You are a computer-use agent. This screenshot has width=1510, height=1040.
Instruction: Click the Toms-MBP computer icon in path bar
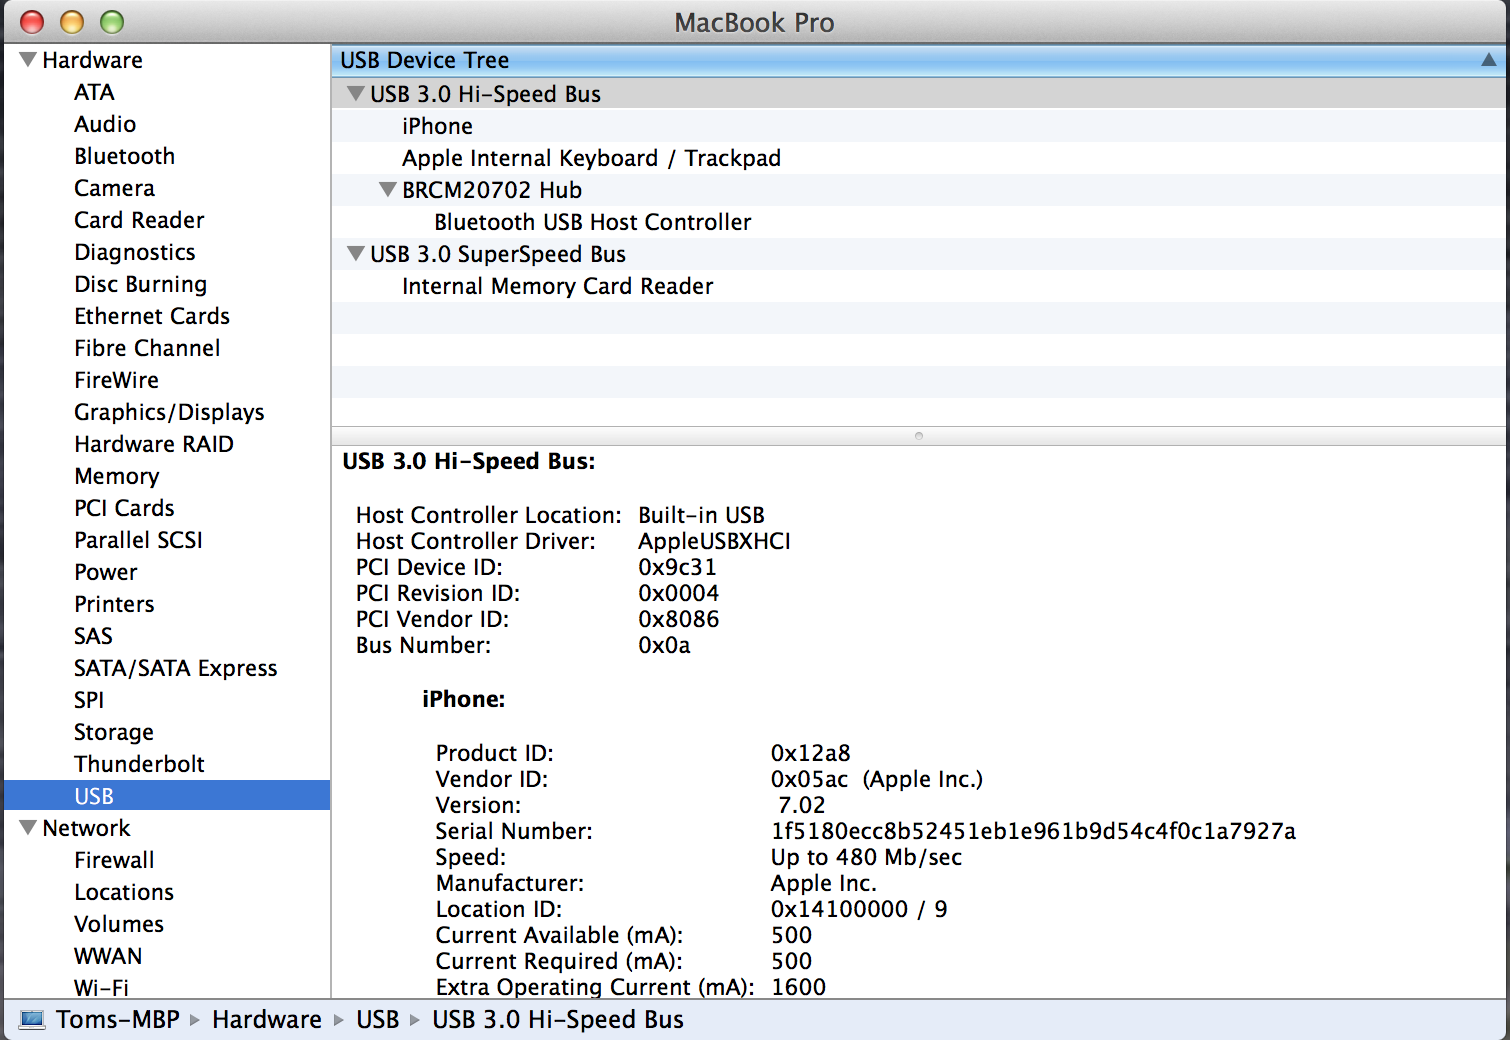point(33,1020)
